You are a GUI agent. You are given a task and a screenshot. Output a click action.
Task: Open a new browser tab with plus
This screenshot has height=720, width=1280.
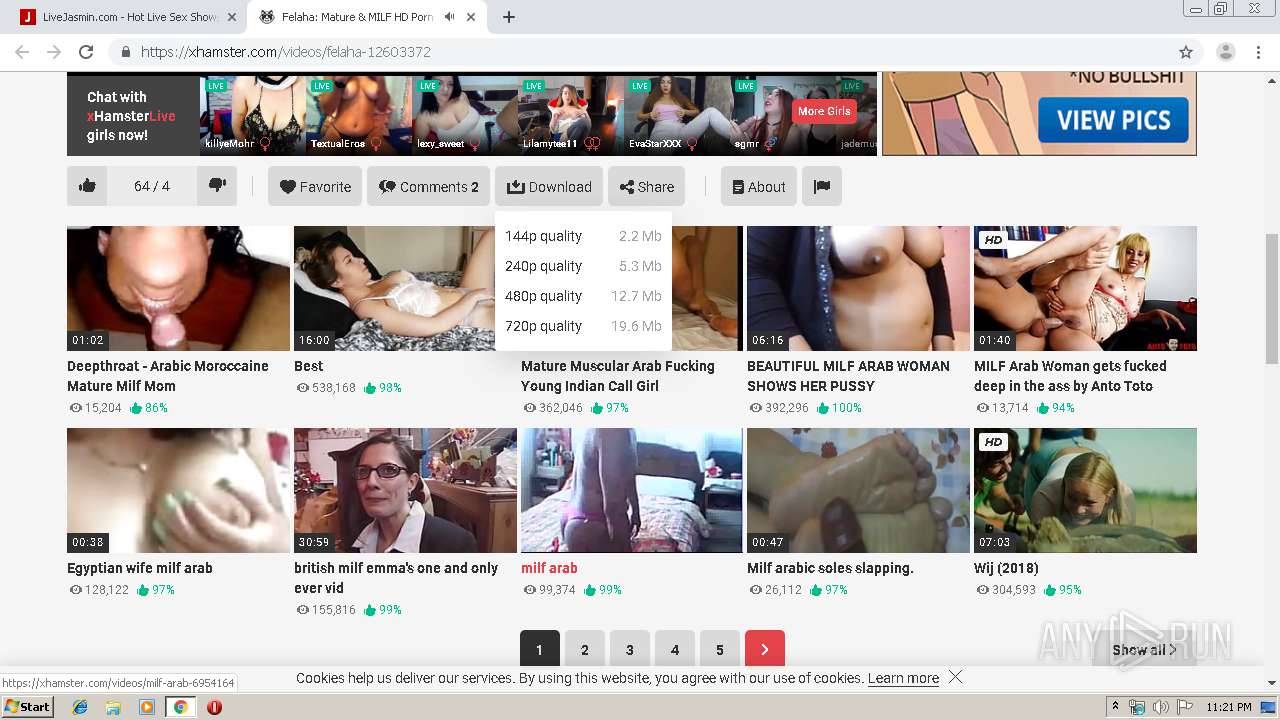(509, 17)
